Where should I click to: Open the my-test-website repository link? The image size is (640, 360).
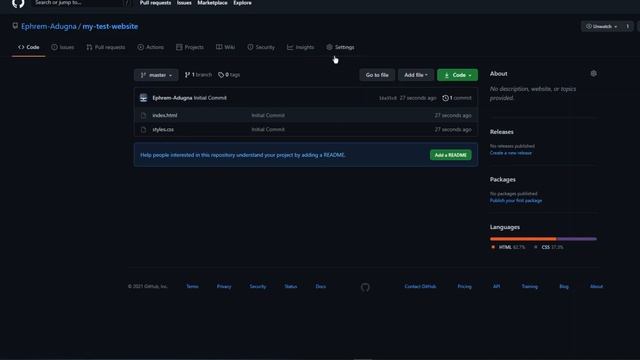110,26
